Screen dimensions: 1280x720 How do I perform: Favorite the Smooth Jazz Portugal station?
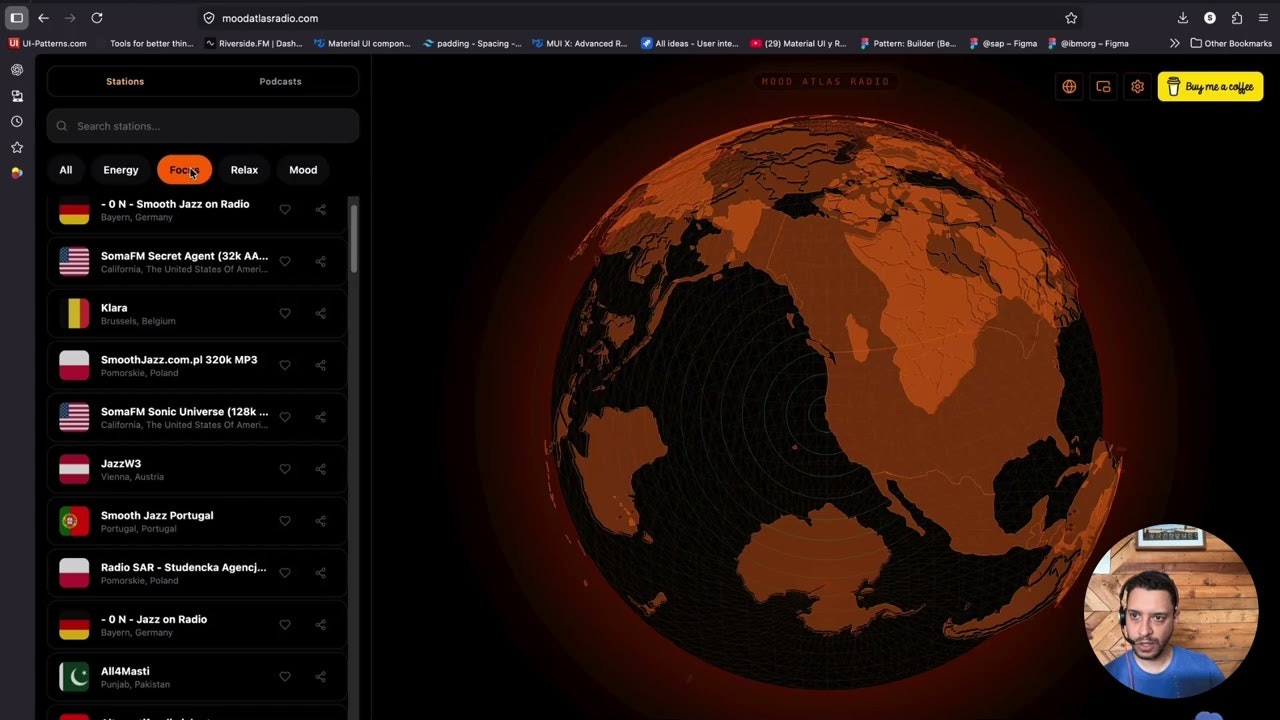(x=285, y=521)
